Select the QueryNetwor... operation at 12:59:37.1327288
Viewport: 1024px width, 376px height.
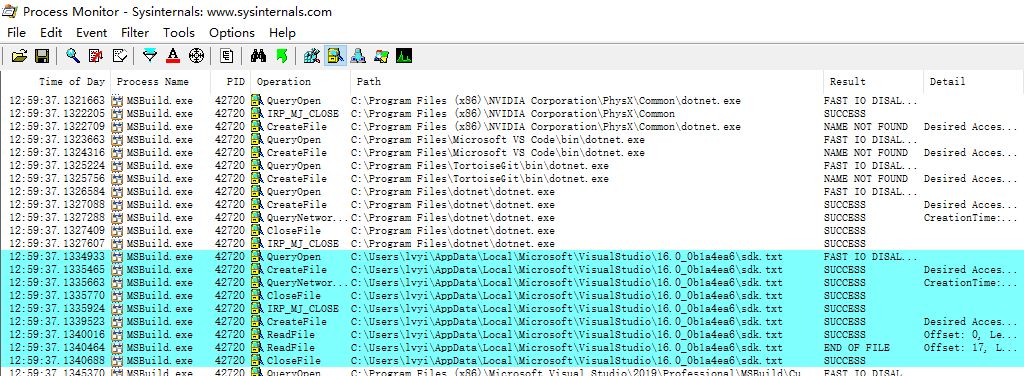pyautogui.click(x=307, y=218)
